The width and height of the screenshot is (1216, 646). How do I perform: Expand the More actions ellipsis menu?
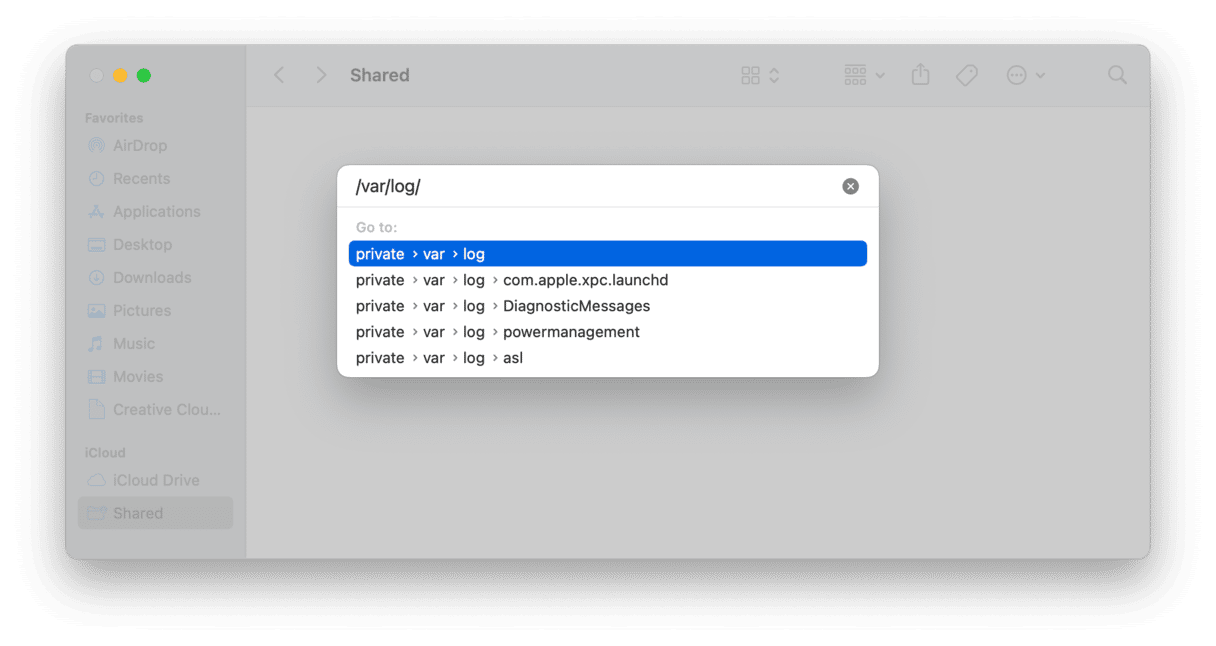pos(1025,75)
